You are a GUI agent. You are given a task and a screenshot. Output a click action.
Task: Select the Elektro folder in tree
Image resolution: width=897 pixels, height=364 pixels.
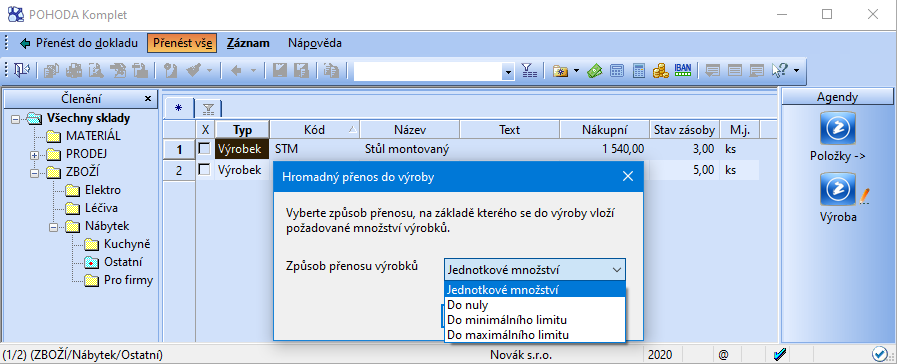102,190
